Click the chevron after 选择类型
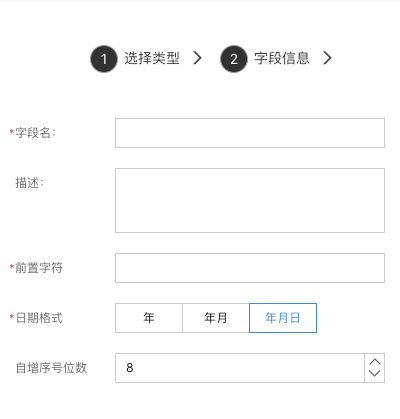This screenshot has height=419, width=400. click(198, 58)
